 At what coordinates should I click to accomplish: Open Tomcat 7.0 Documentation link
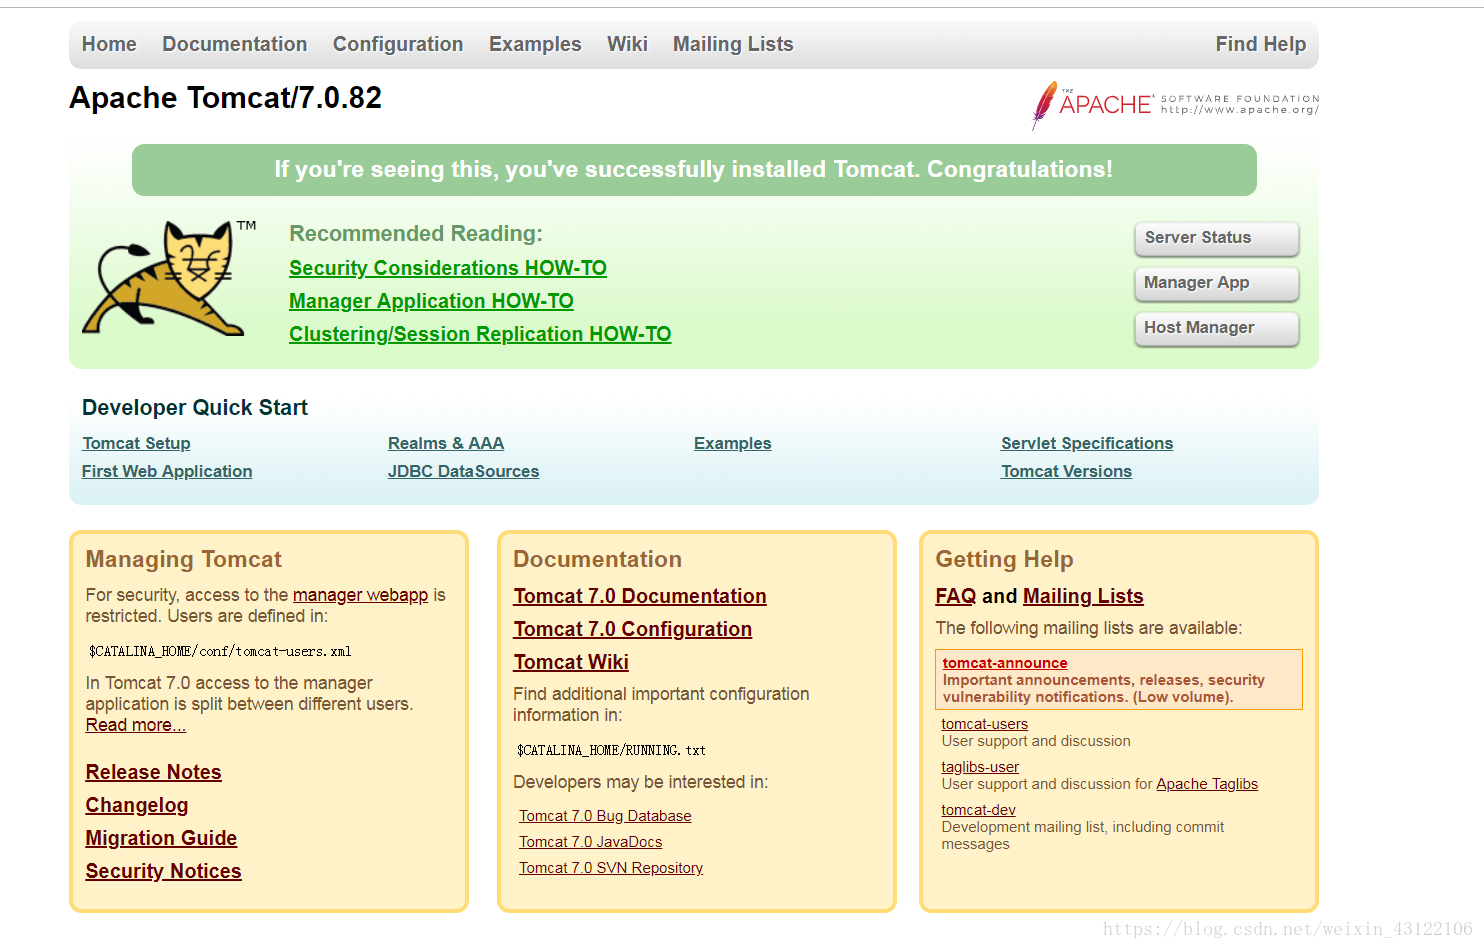(x=640, y=596)
